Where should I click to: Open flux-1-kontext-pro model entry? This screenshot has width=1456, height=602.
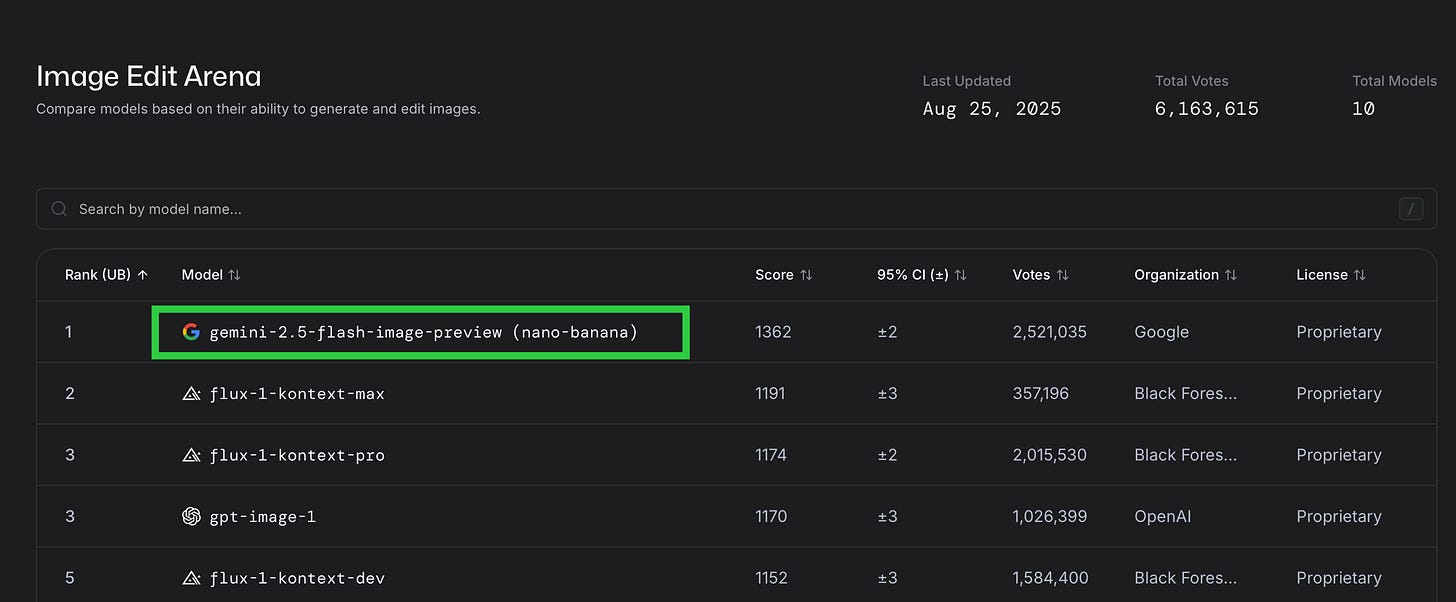tap(297, 455)
